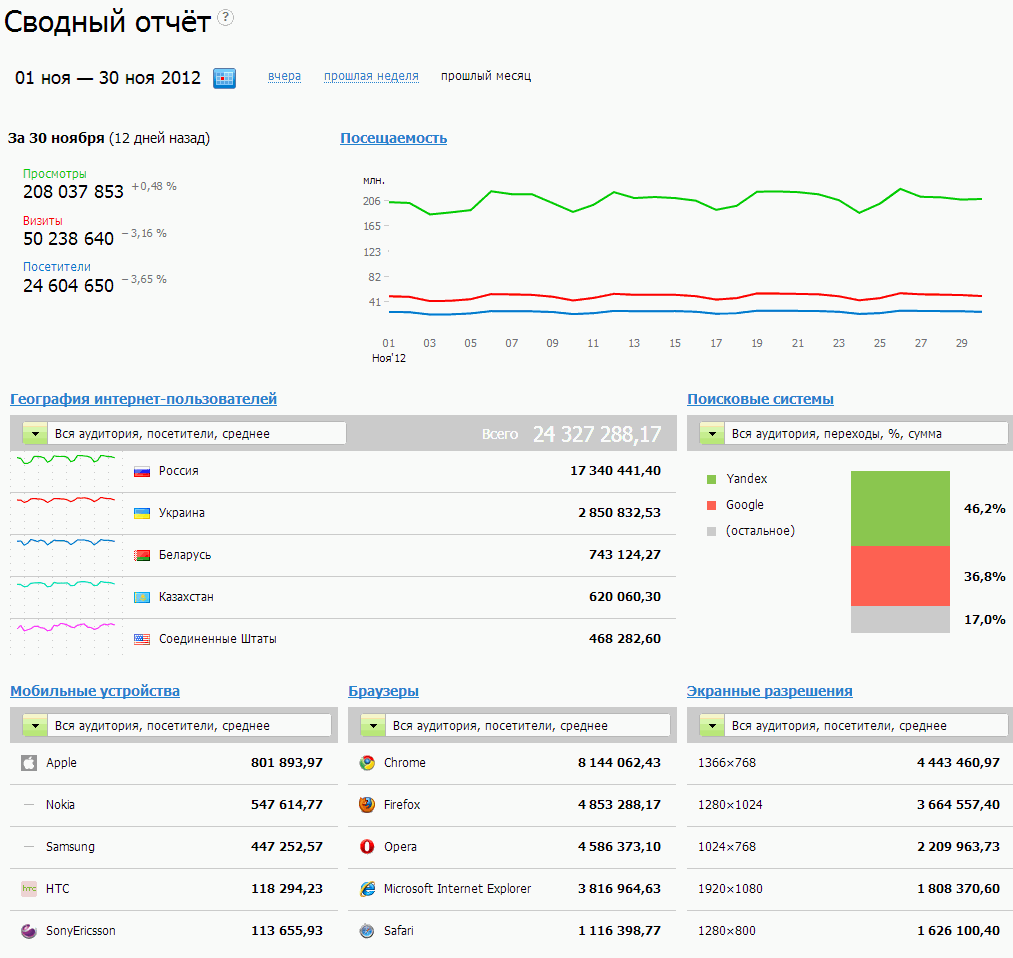Click the Kazakhstan flag icon
1013x958 pixels.
pos(142,598)
